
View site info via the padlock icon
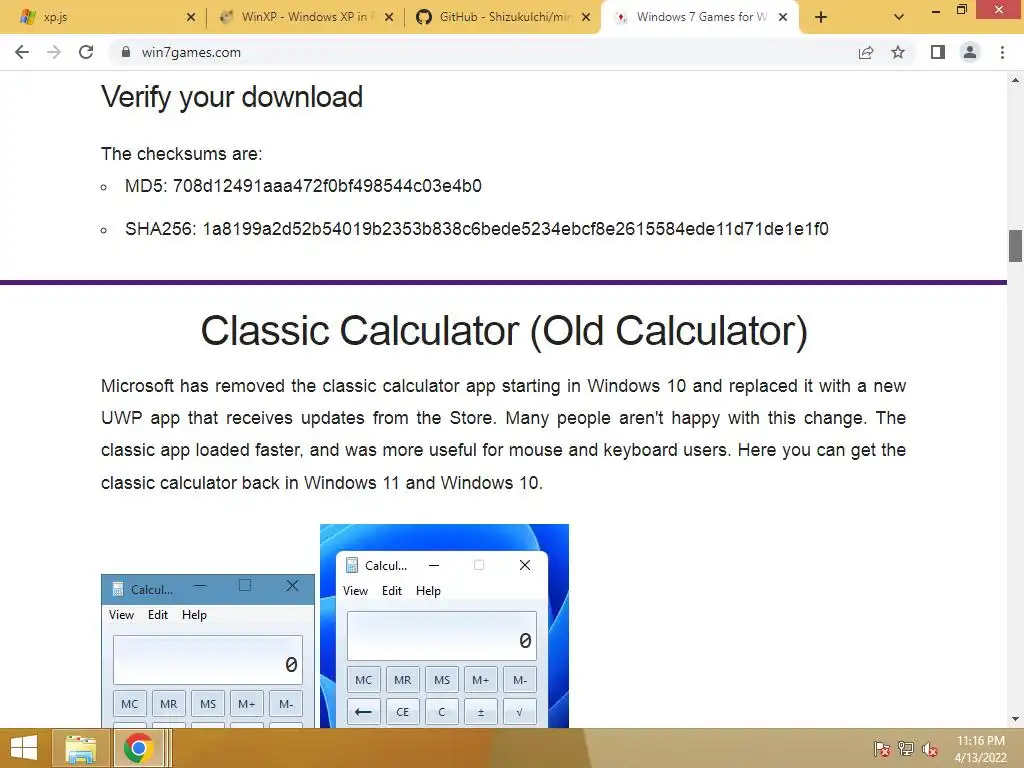[125, 52]
